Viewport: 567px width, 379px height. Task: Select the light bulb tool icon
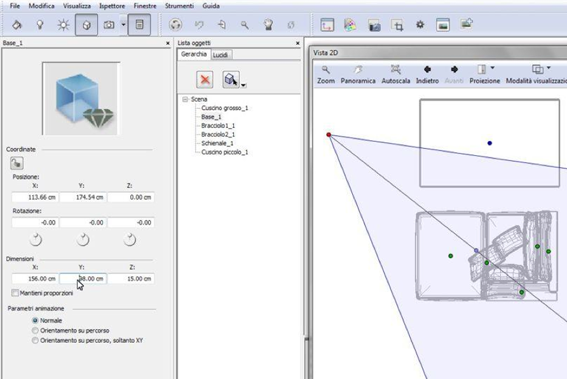tap(40, 25)
